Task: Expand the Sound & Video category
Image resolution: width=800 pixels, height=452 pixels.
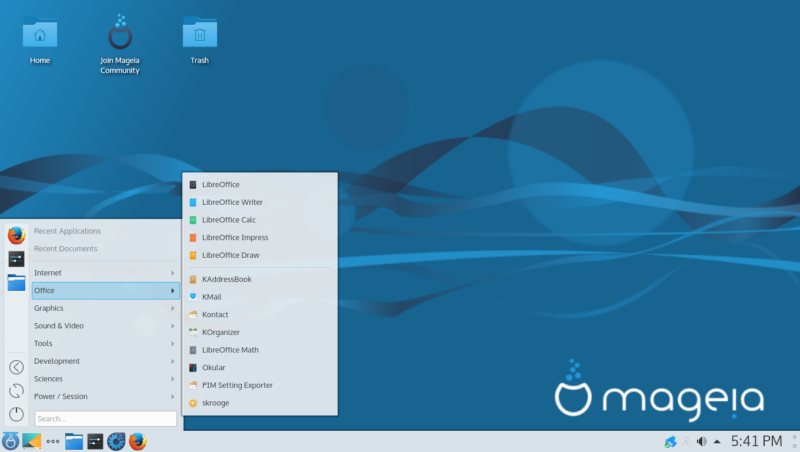Action: pyautogui.click(x=105, y=325)
